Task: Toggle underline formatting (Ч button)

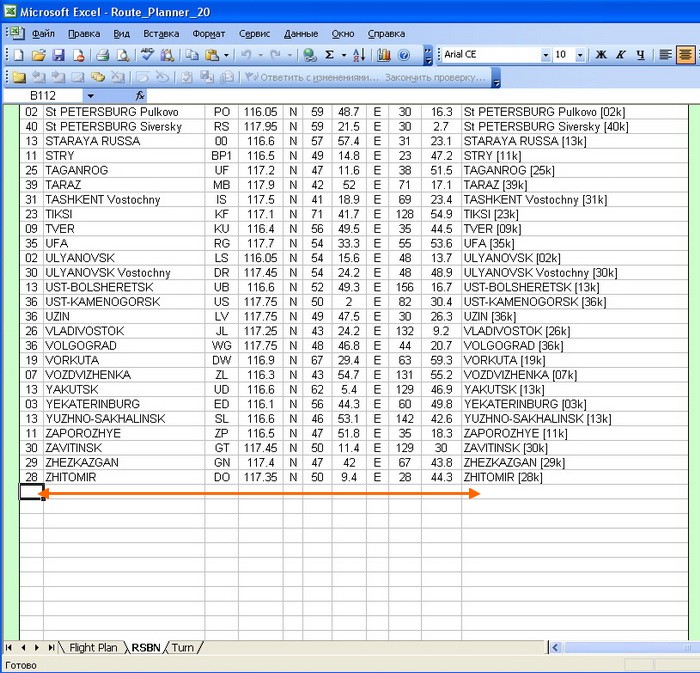Action: coord(641,55)
